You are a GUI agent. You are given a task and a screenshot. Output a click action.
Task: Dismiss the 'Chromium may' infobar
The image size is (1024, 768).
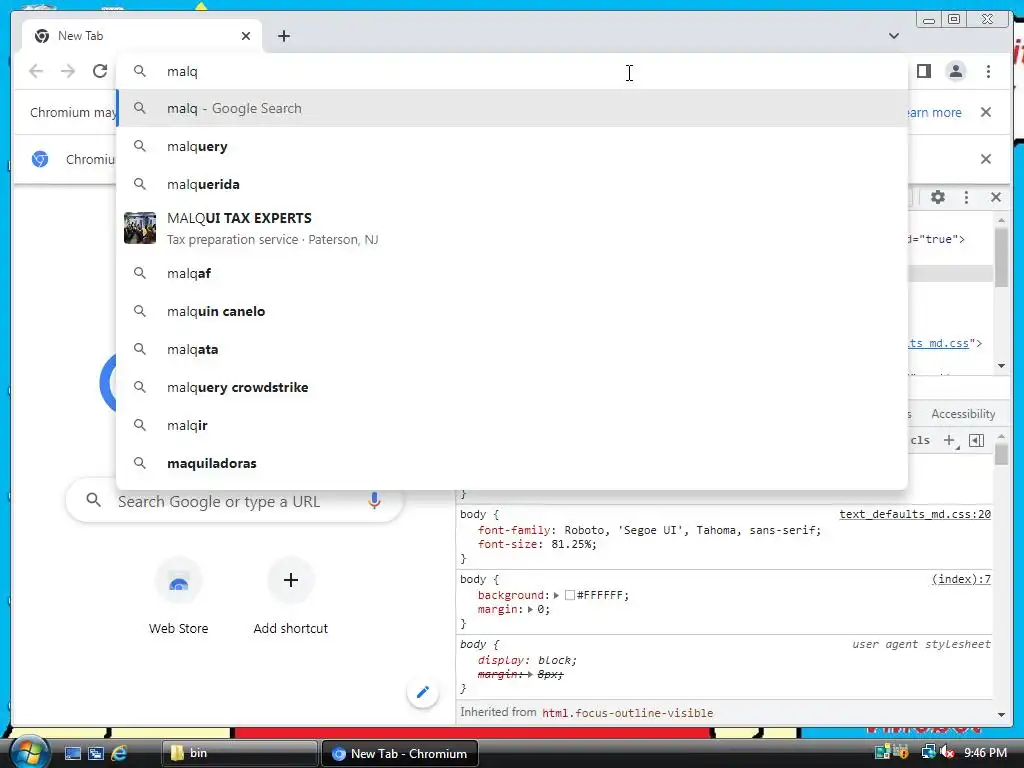986,112
